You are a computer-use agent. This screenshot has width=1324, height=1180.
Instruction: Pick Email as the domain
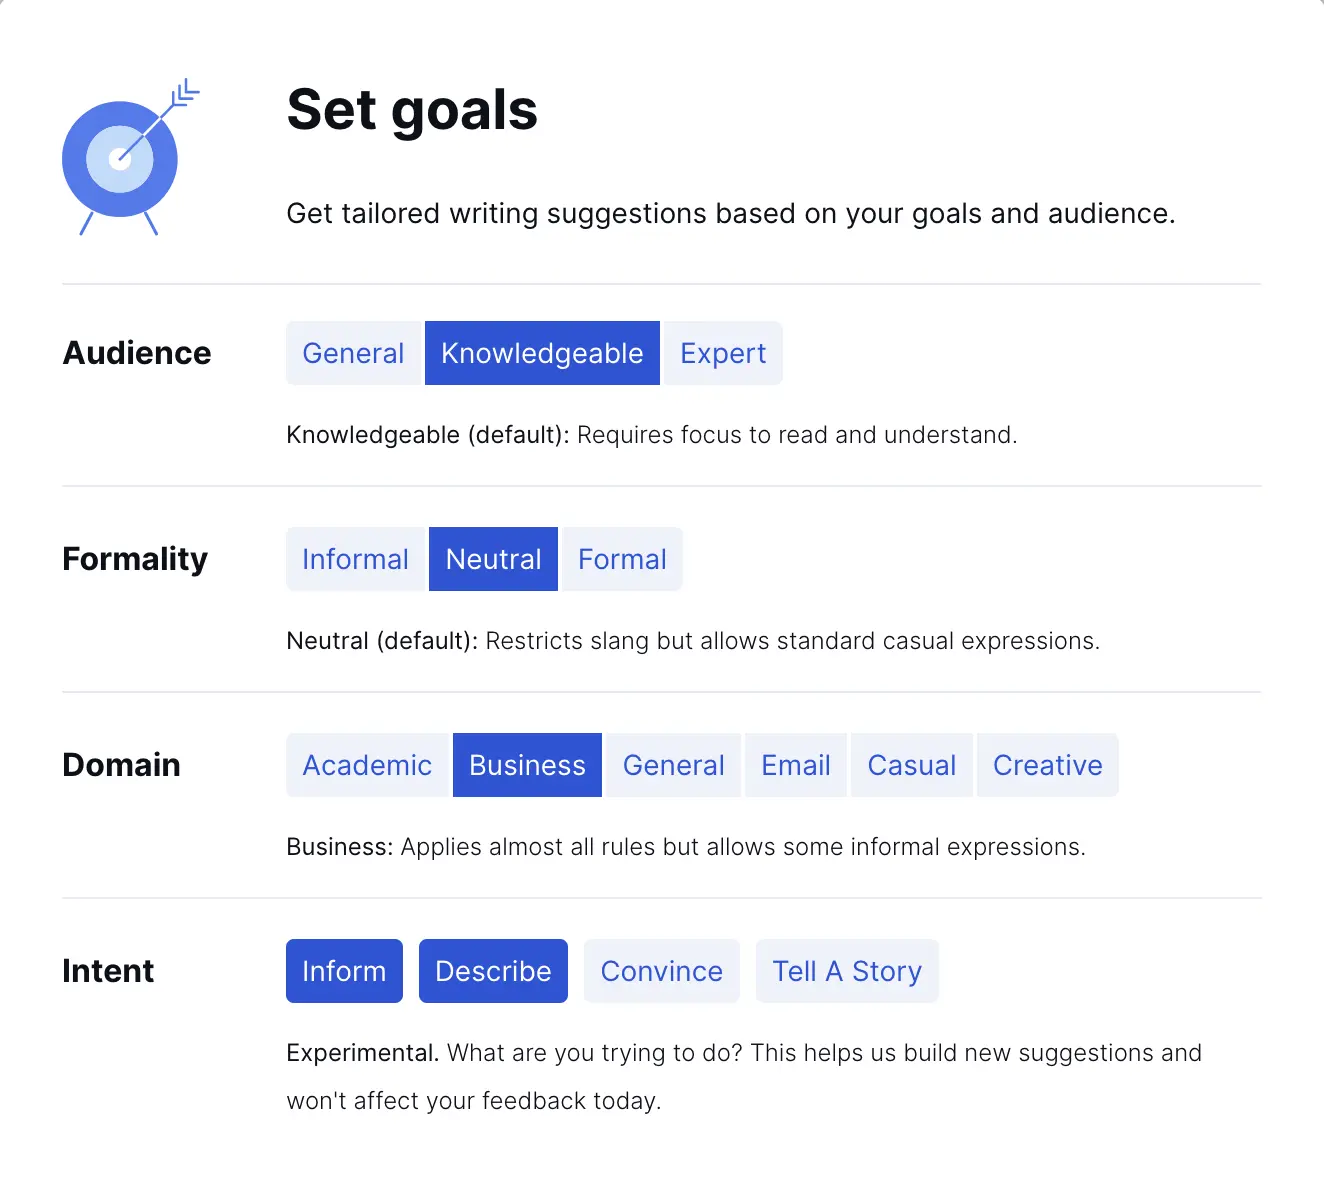pyautogui.click(x=796, y=765)
